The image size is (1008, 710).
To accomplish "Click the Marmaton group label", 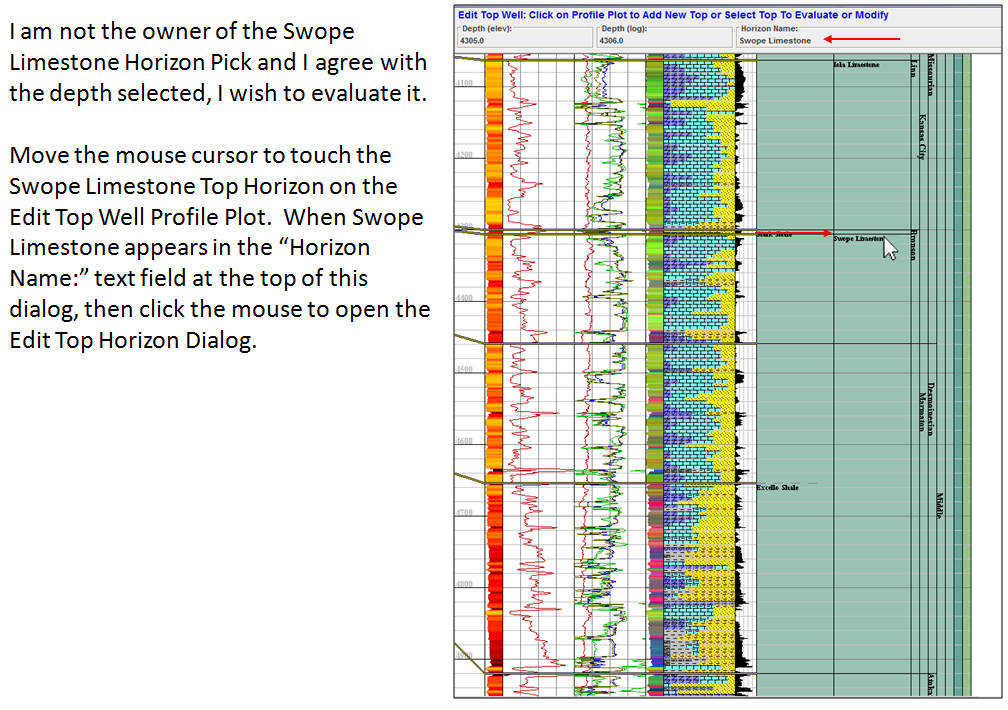I will [922, 412].
